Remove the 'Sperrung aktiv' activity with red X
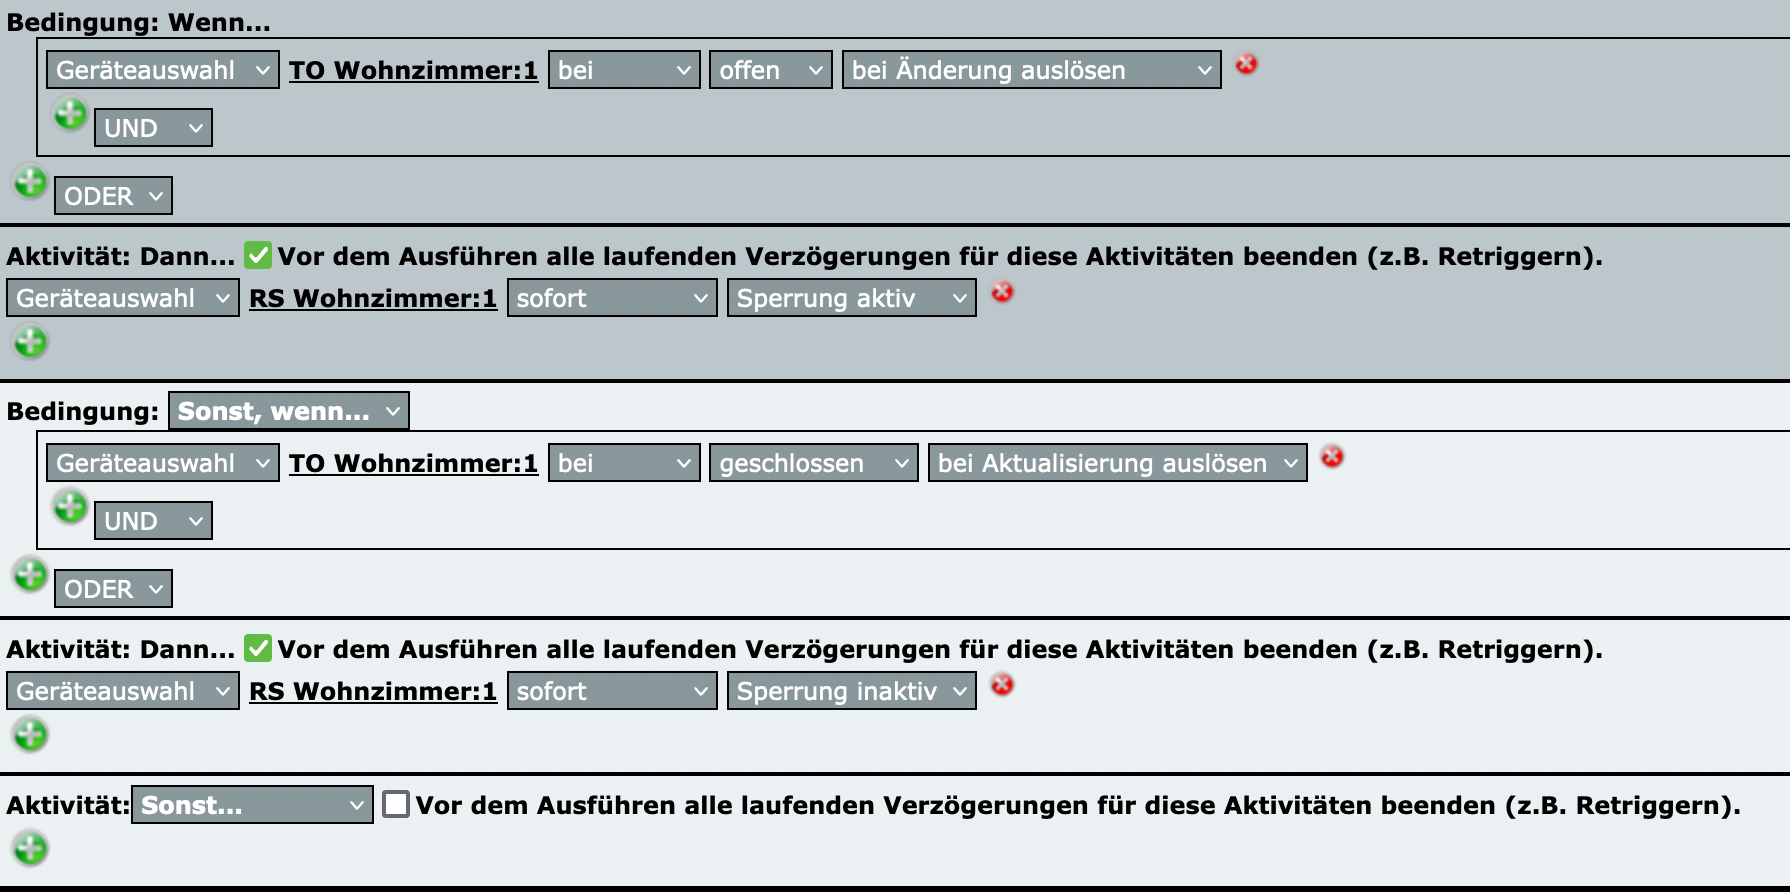 pos(1002,293)
